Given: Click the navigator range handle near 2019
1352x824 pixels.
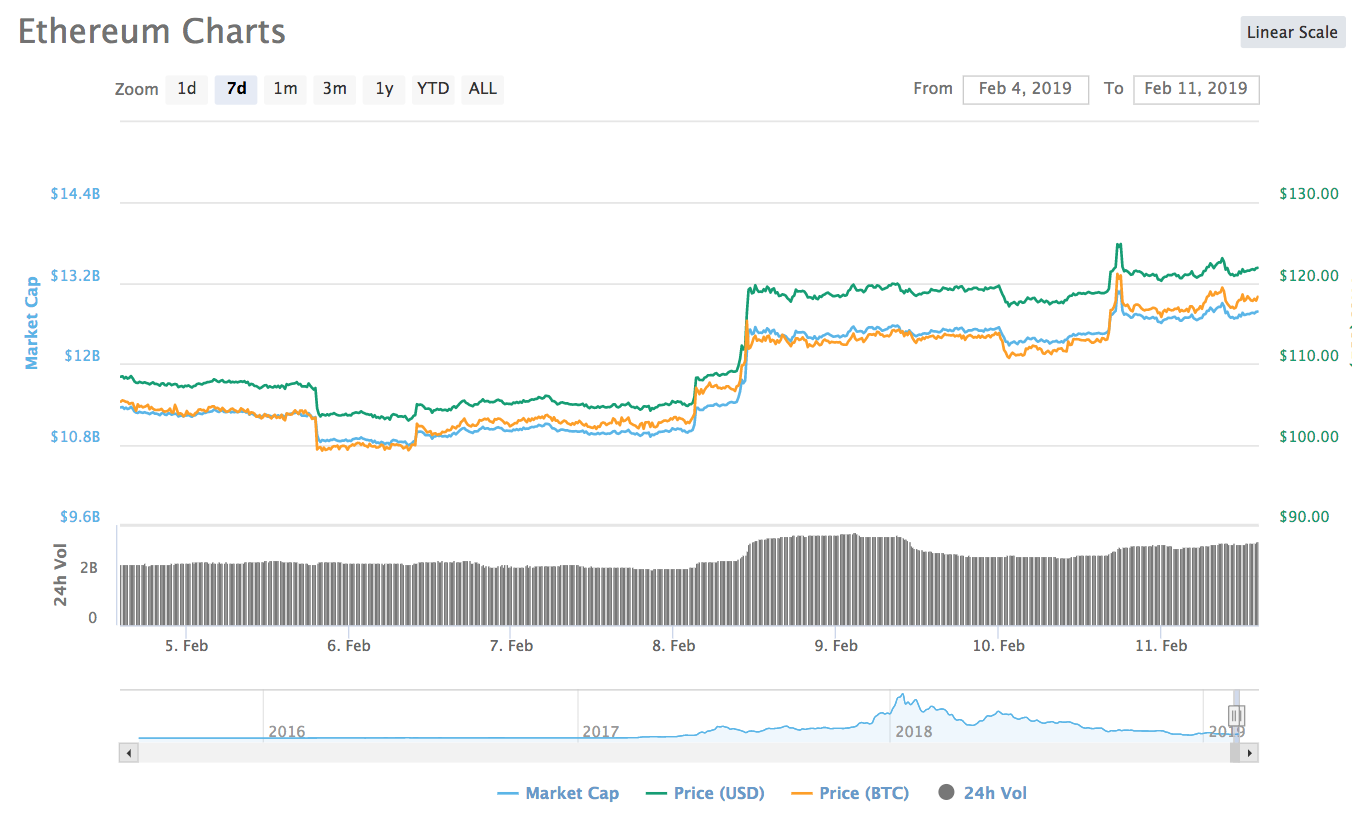Looking at the screenshot, I should pyautogui.click(x=1236, y=715).
